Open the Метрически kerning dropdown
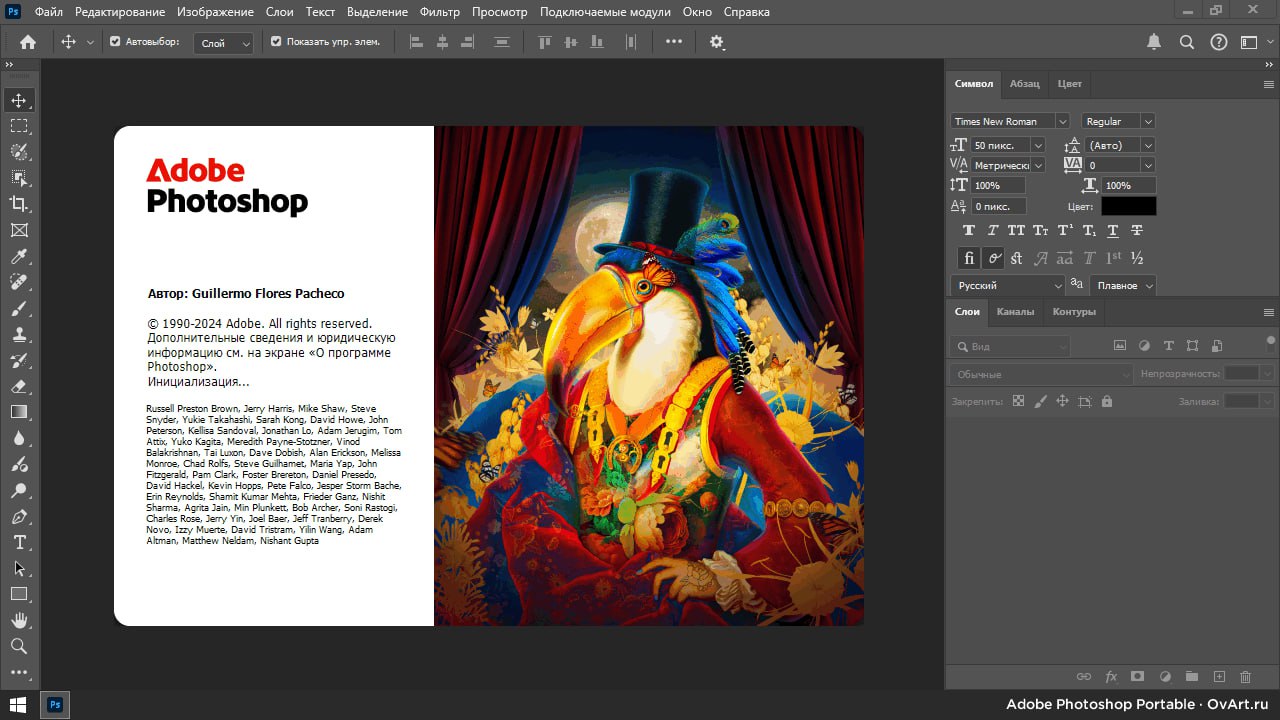Image resolution: width=1280 pixels, height=720 pixels. [1008, 165]
